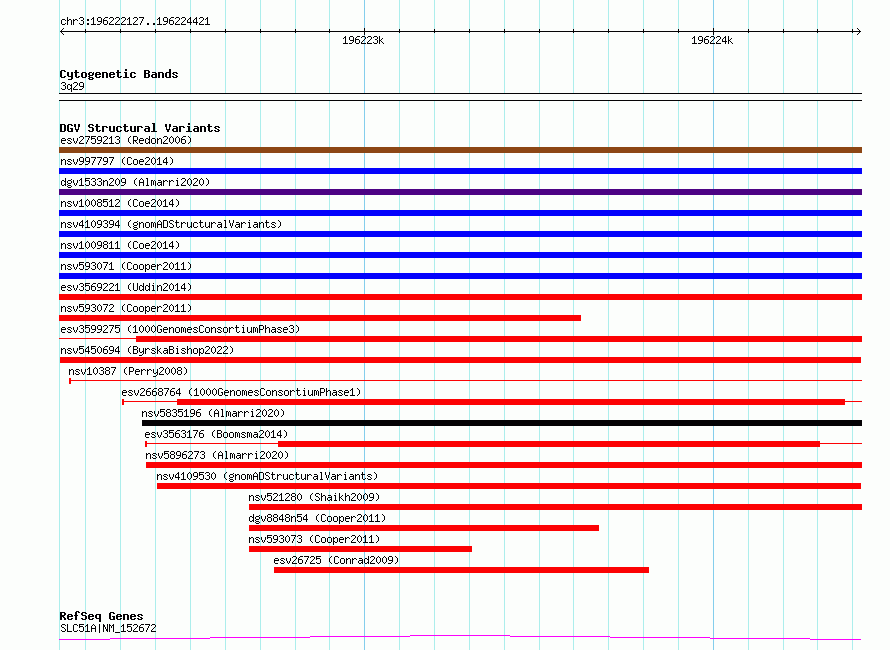Click the 196224k ruler position label
This screenshot has height=650, width=890.
(x=712, y=40)
